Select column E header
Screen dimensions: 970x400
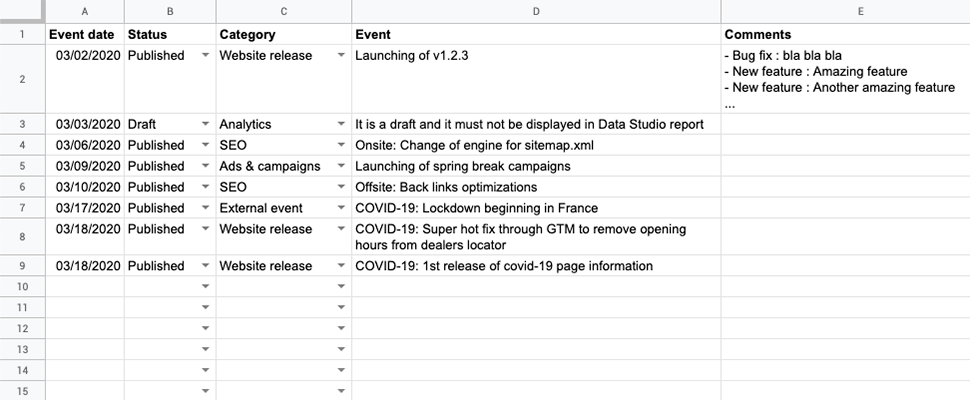846,11
